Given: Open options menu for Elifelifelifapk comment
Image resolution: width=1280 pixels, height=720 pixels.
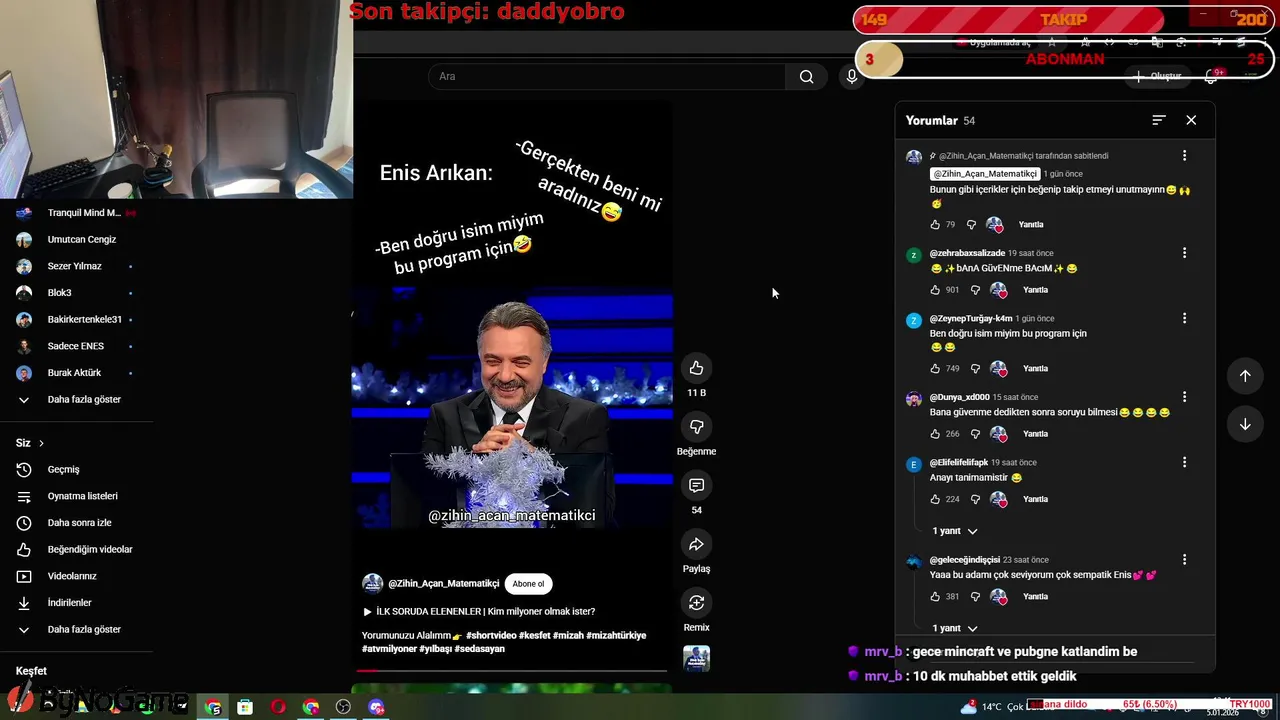Looking at the screenshot, I should tap(1184, 462).
